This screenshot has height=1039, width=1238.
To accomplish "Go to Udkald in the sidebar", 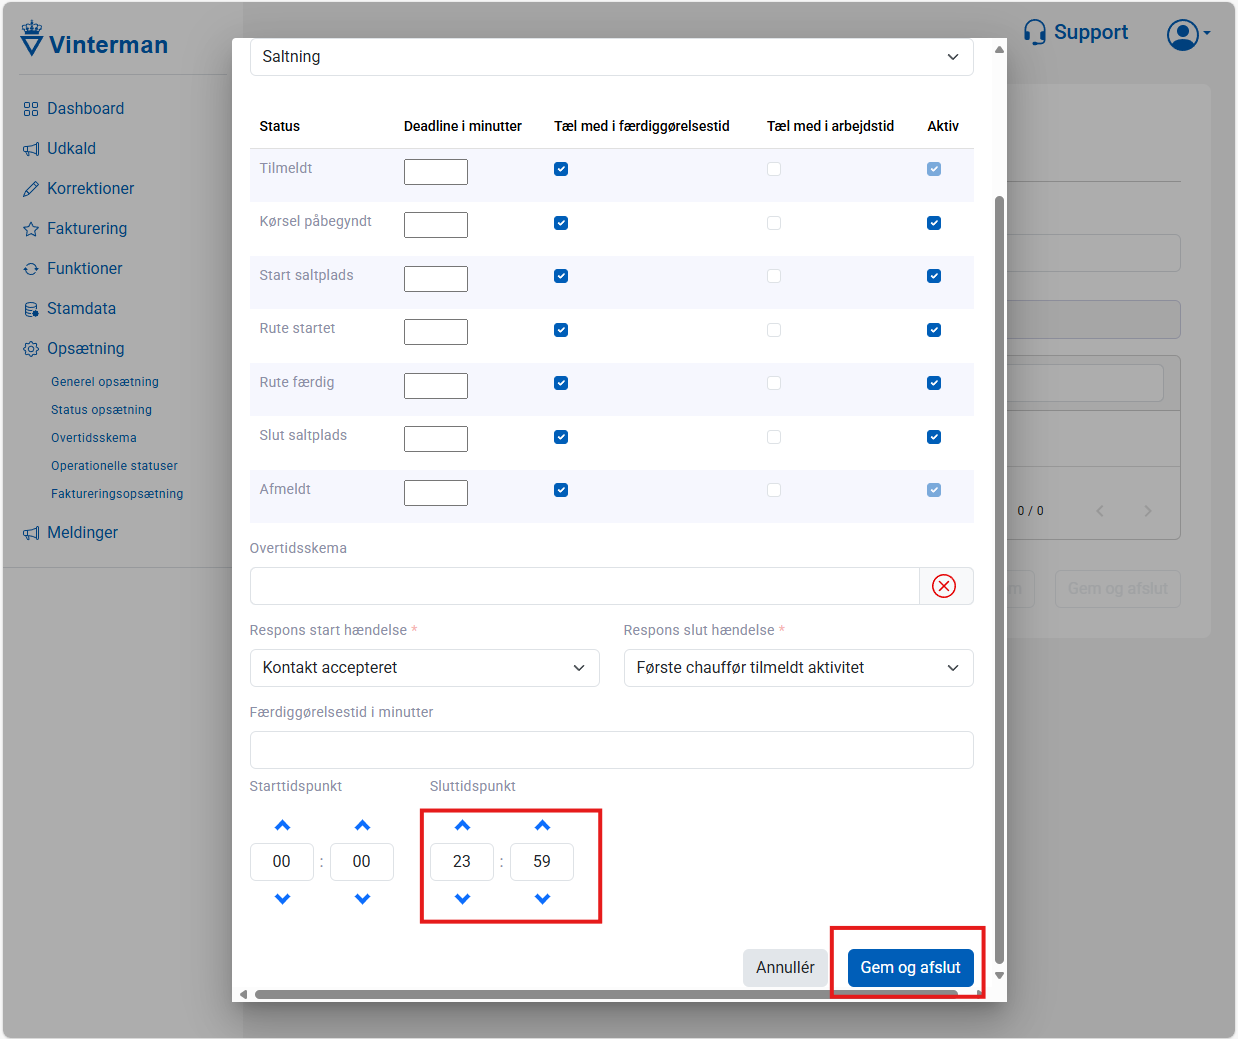I will (x=72, y=149).
